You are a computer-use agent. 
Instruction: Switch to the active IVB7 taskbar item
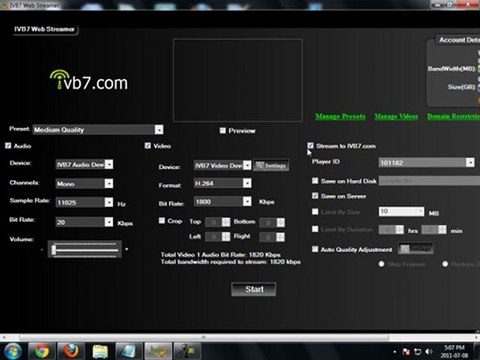pyautogui.click(x=158, y=351)
